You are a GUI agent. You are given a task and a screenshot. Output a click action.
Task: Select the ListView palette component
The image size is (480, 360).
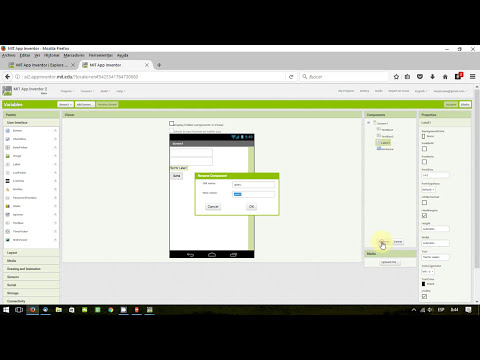[18, 181]
